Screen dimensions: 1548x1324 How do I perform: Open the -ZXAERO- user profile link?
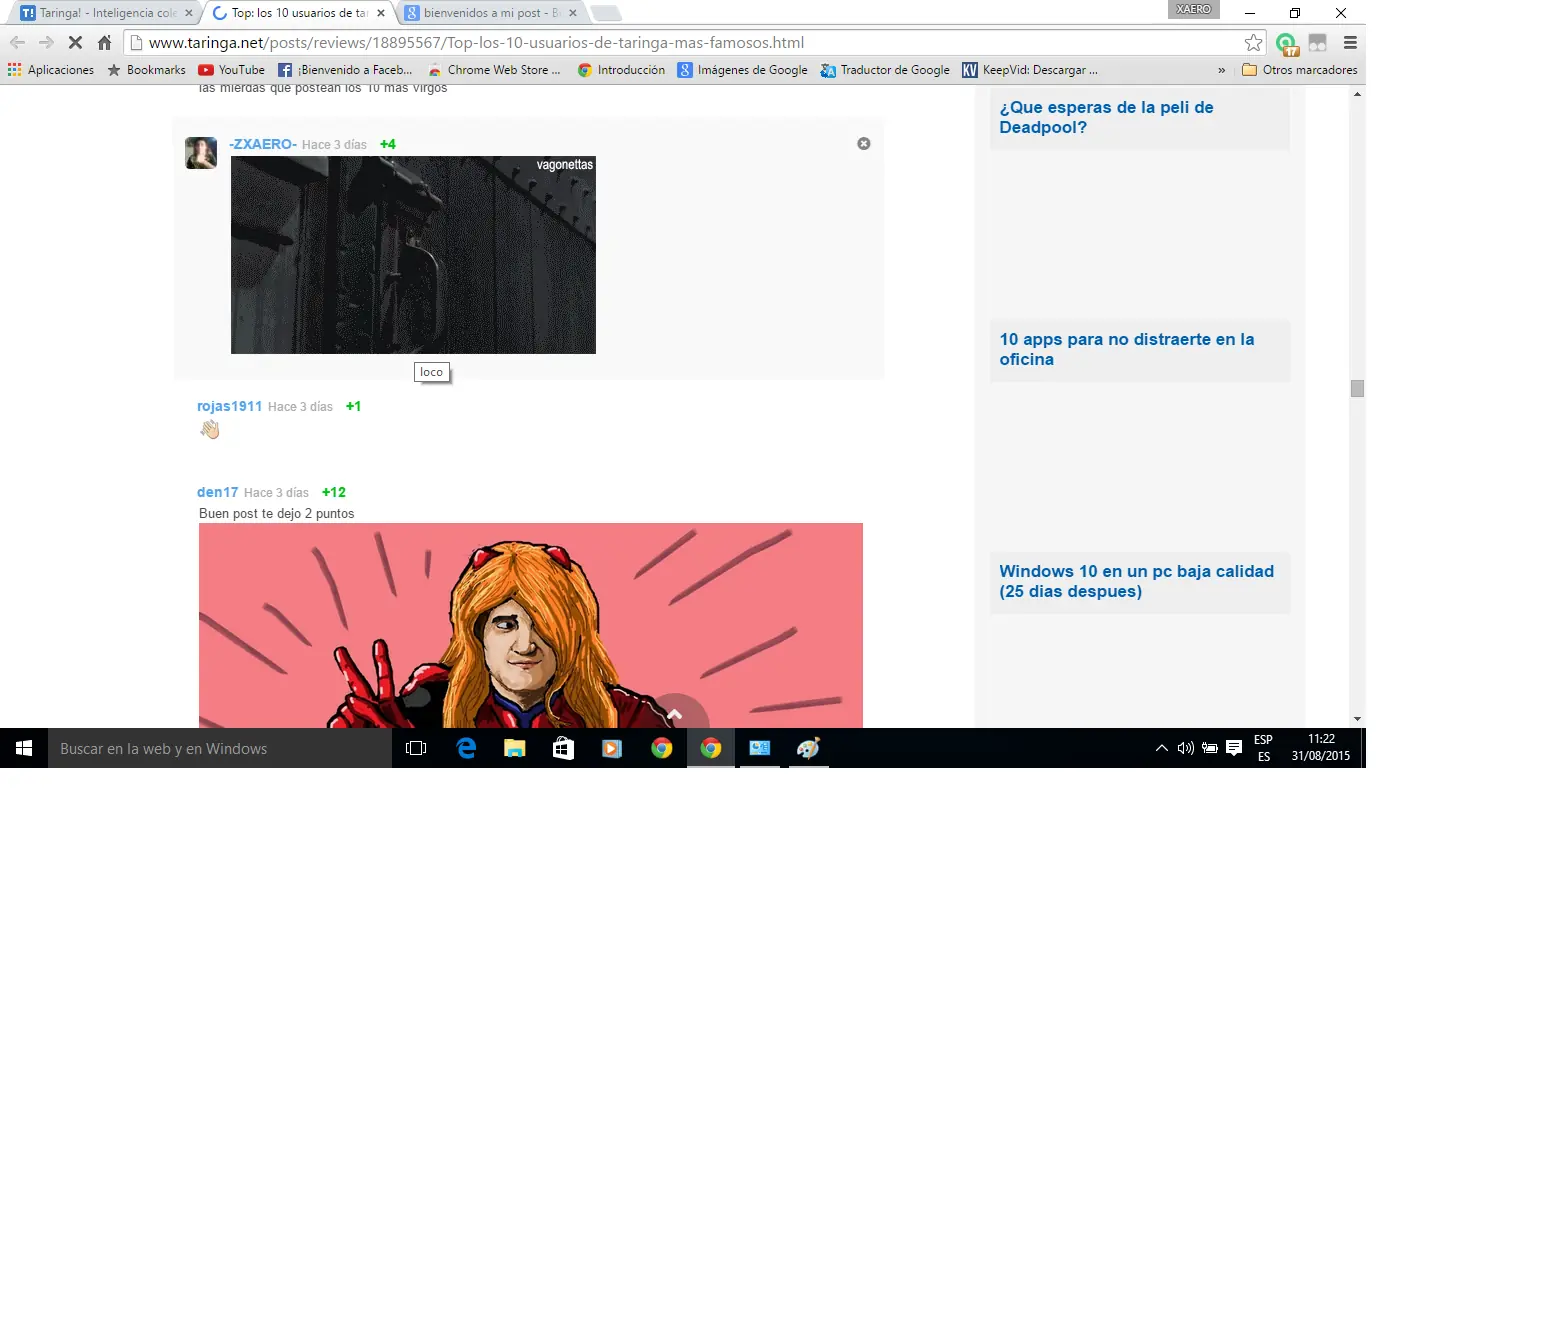(263, 144)
